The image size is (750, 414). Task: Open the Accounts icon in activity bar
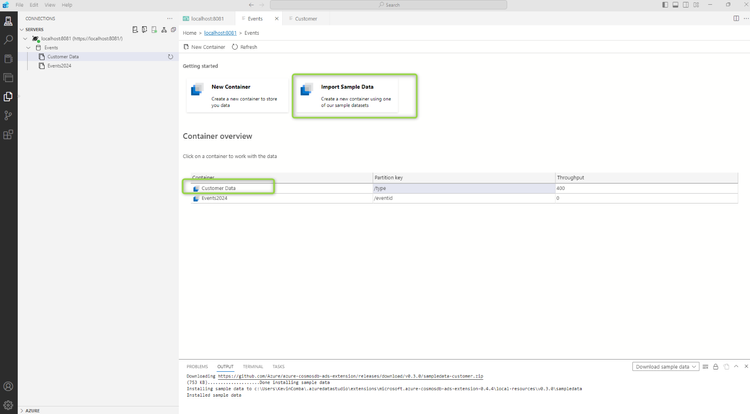[x=8, y=386]
